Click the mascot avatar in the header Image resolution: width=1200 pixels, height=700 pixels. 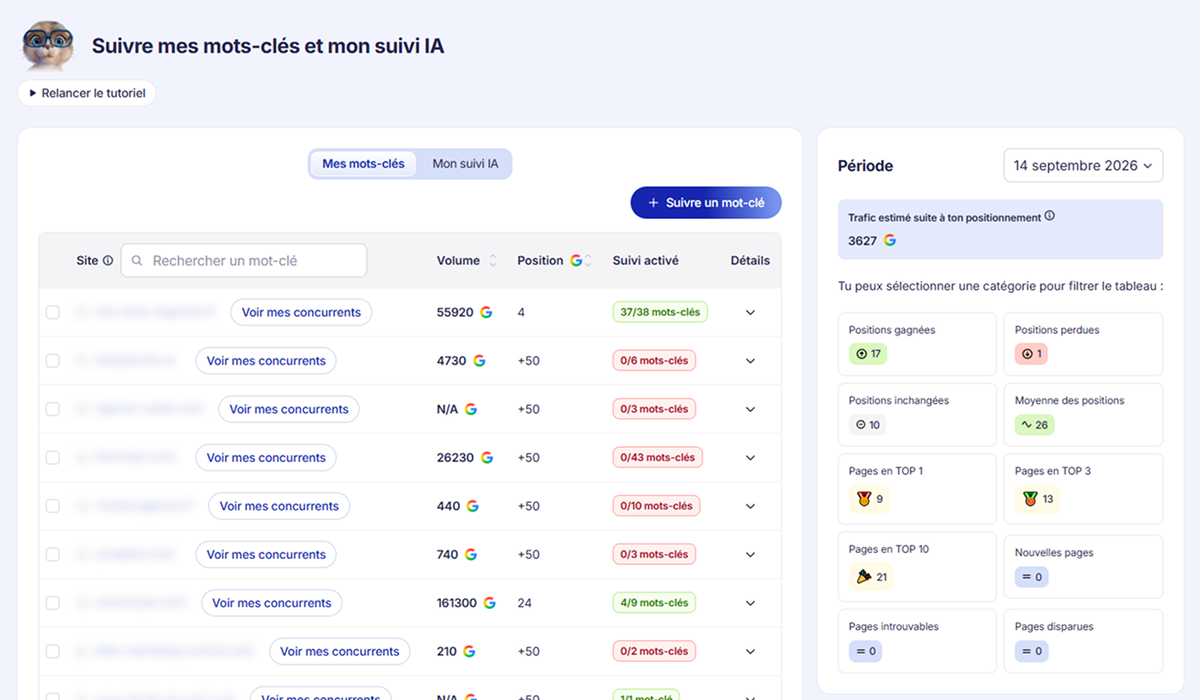[x=48, y=45]
